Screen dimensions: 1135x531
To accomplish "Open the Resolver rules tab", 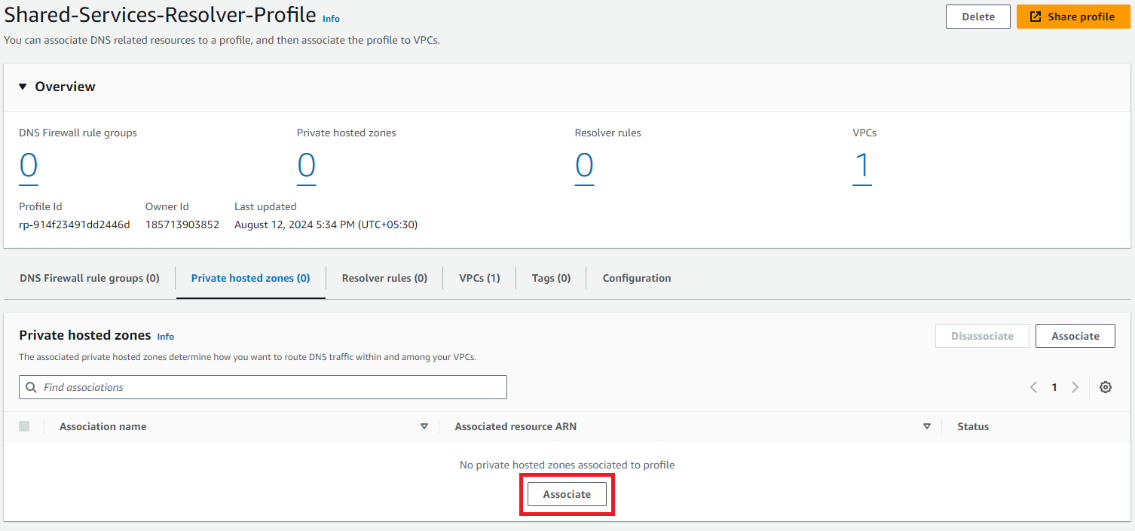I will (x=384, y=278).
